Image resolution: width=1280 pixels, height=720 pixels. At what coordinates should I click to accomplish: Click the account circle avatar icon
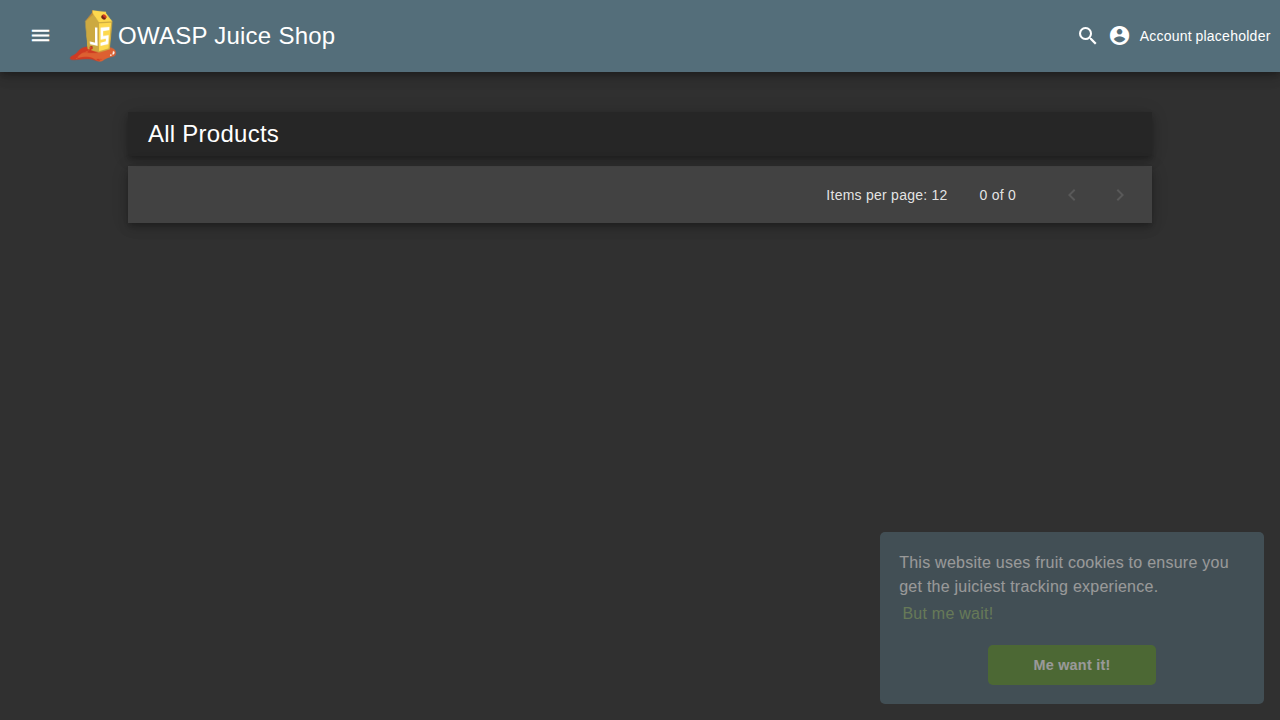1120,36
